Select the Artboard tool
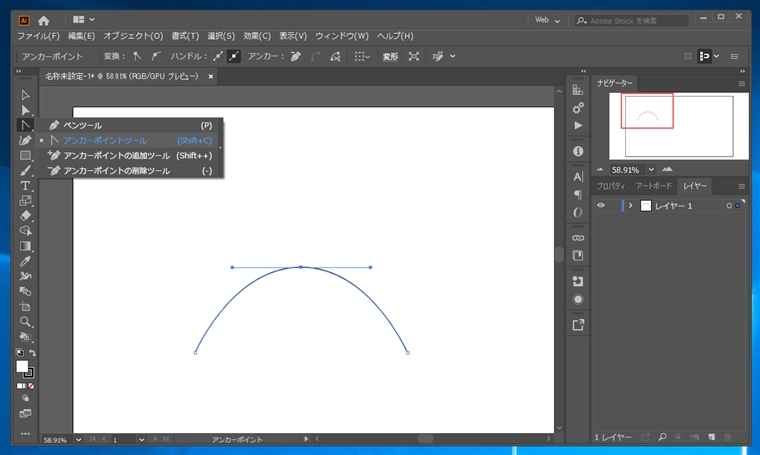The height and width of the screenshot is (455, 760). (25, 307)
